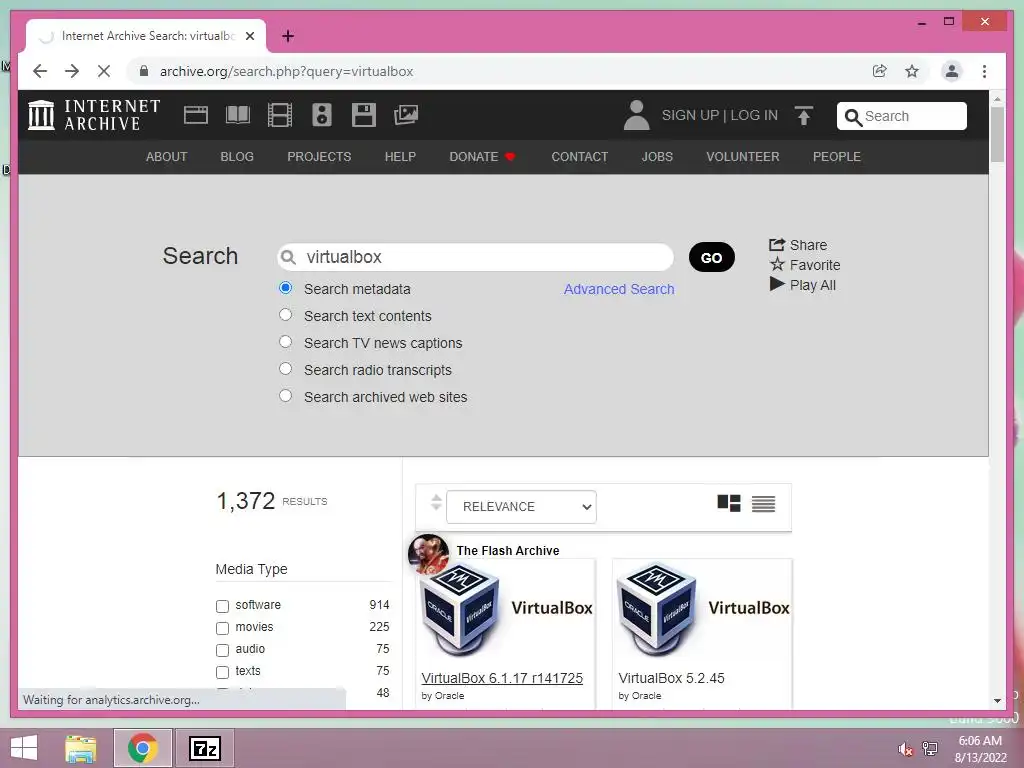1024x768 pixels.
Task: Close the Internet Archive Search tab
Action: coord(249,36)
